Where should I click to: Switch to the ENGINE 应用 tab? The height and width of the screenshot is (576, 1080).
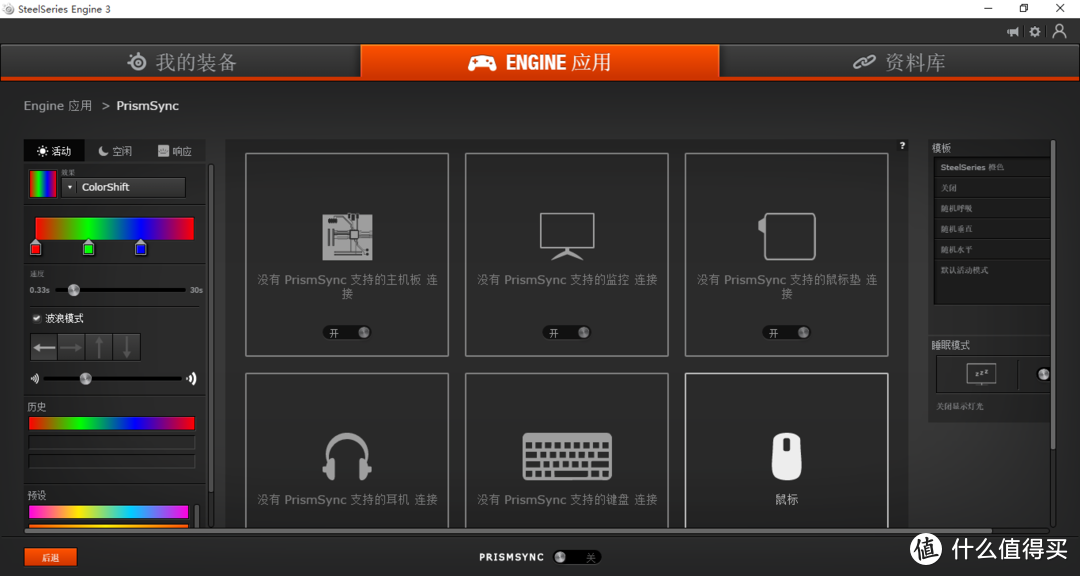click(540, 62)
